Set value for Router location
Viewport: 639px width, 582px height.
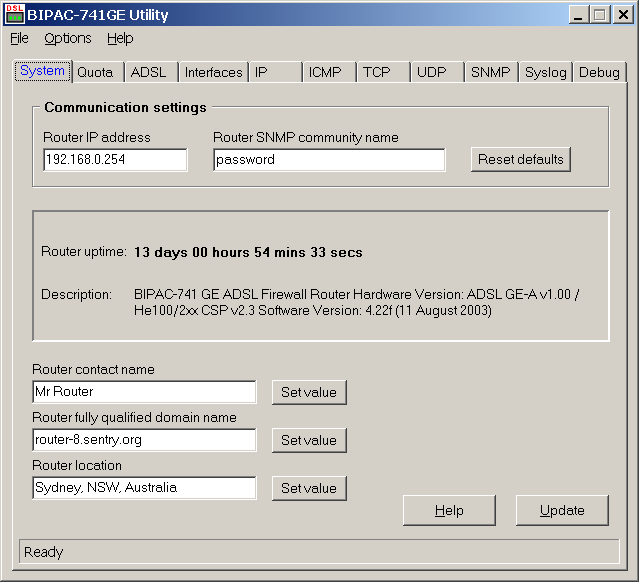pyautogui.click(x=309, y=488)
